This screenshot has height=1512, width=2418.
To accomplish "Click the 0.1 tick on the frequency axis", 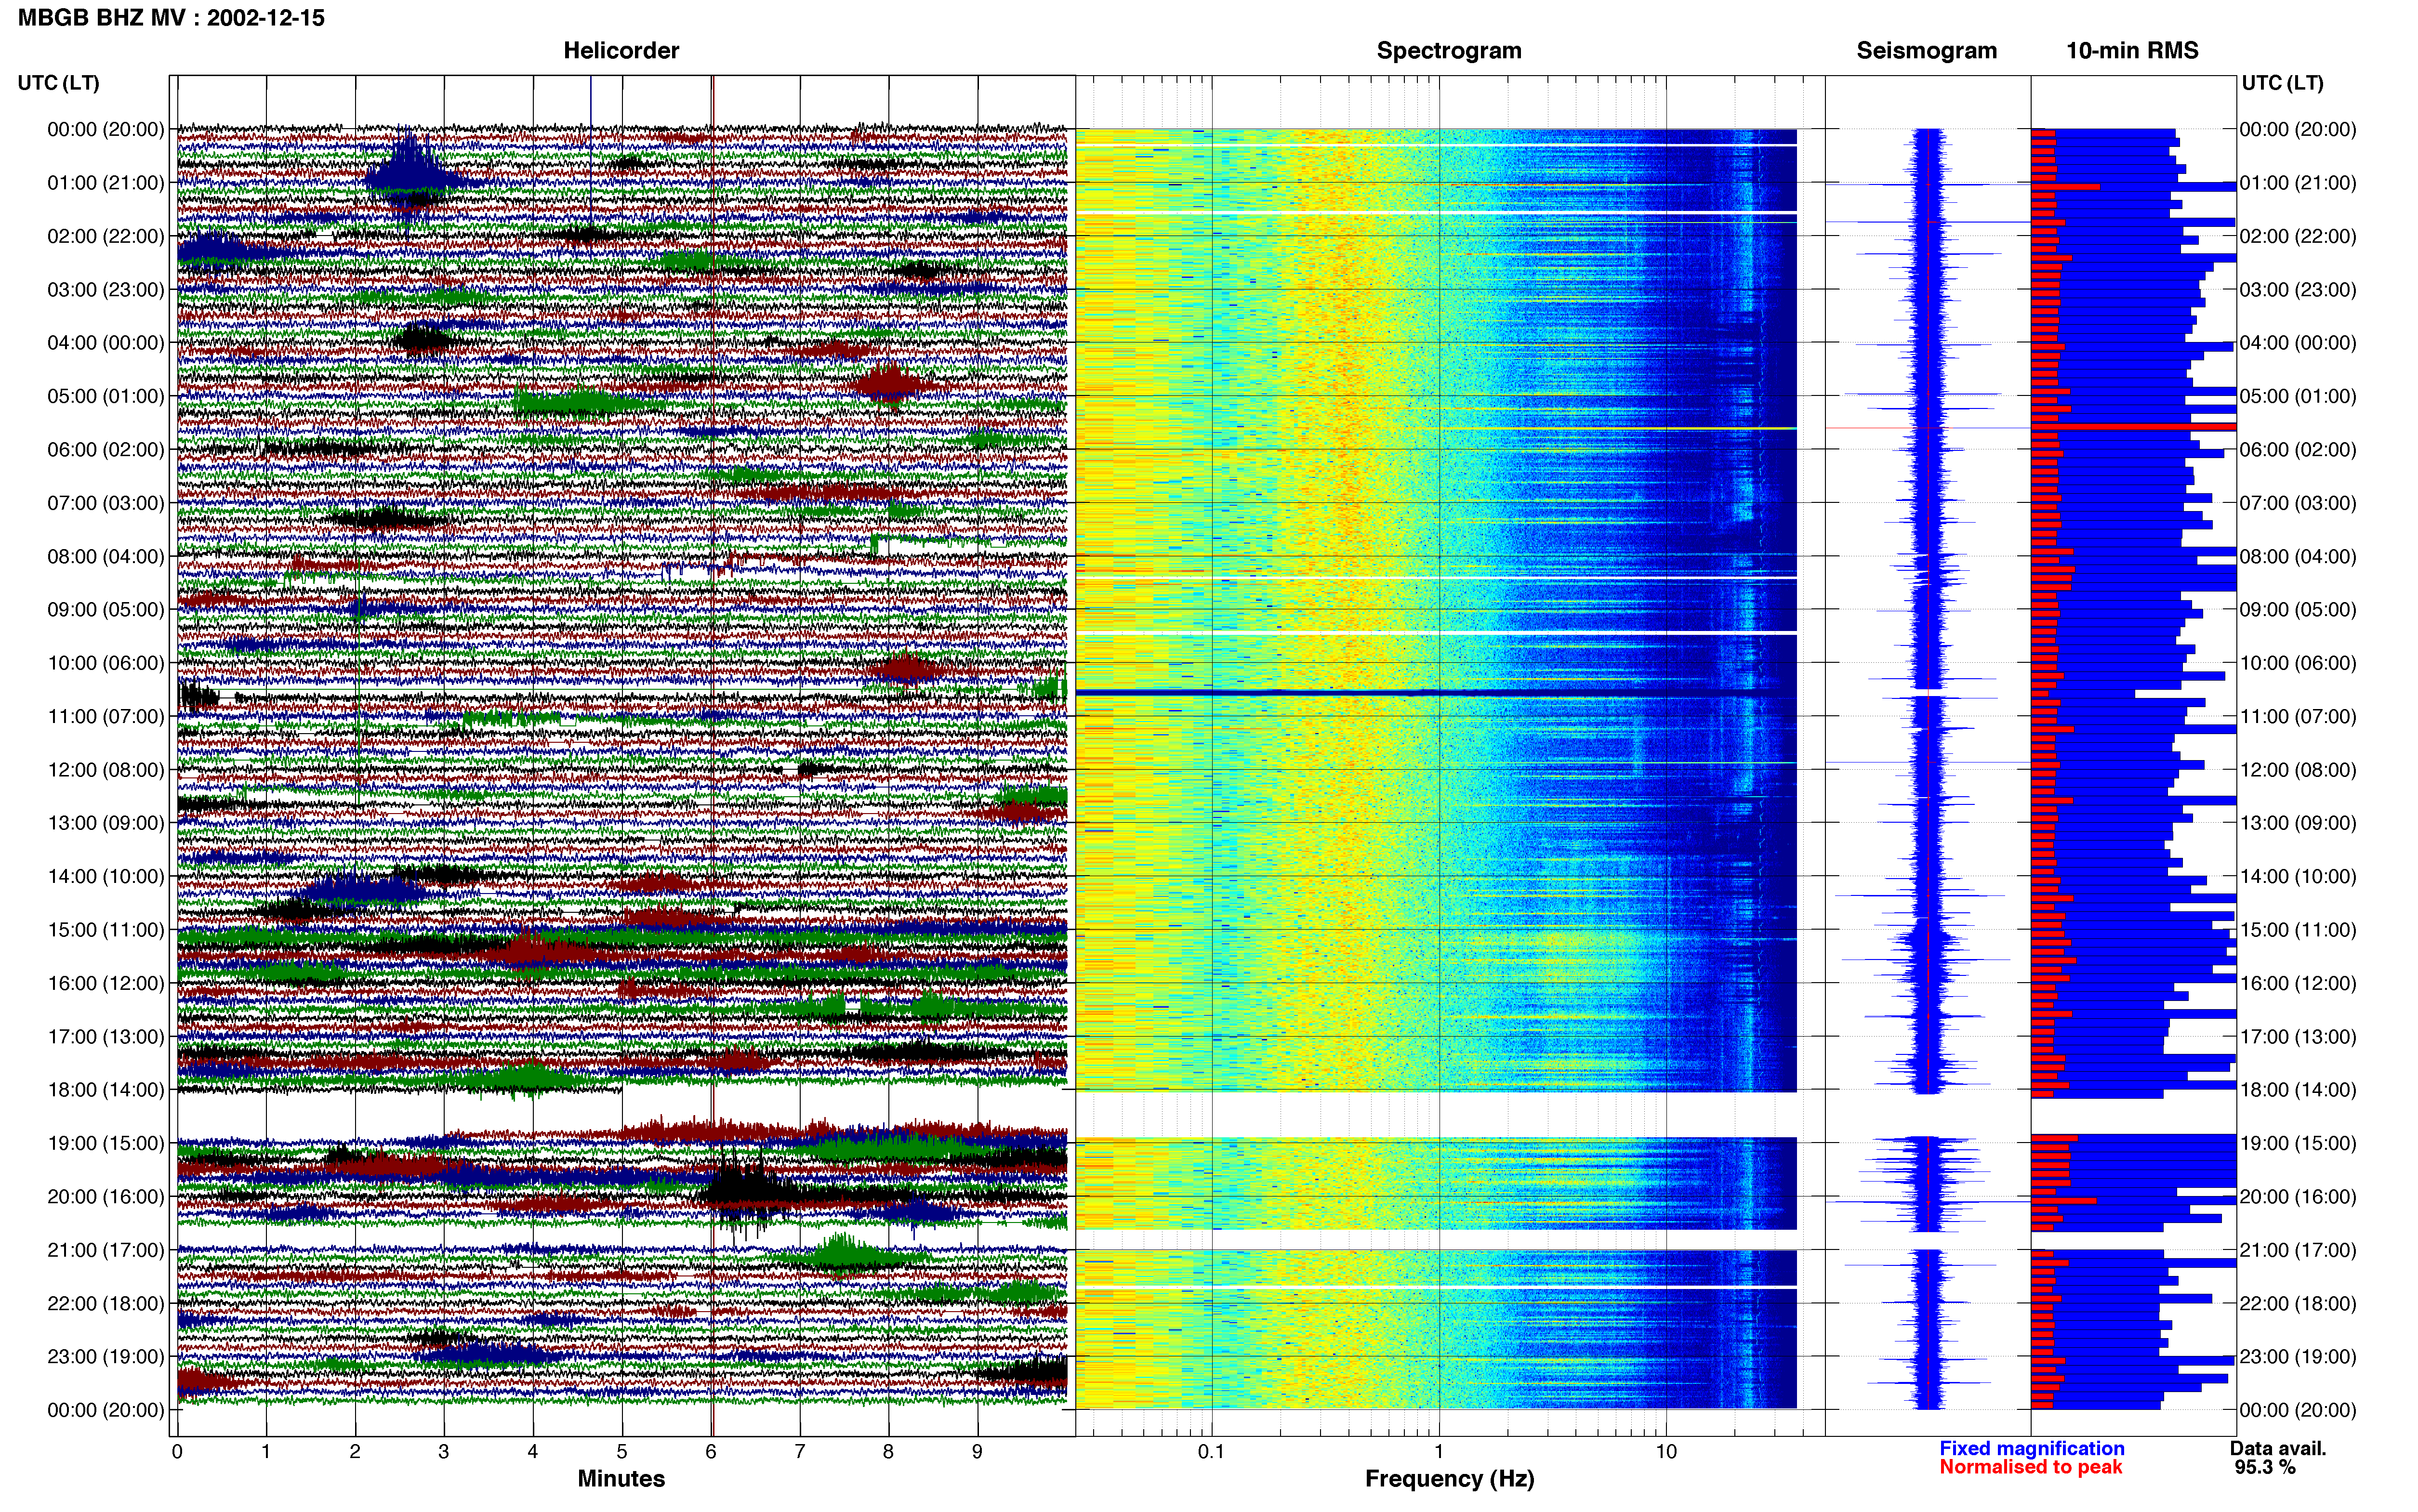I will [1211, 1452].
